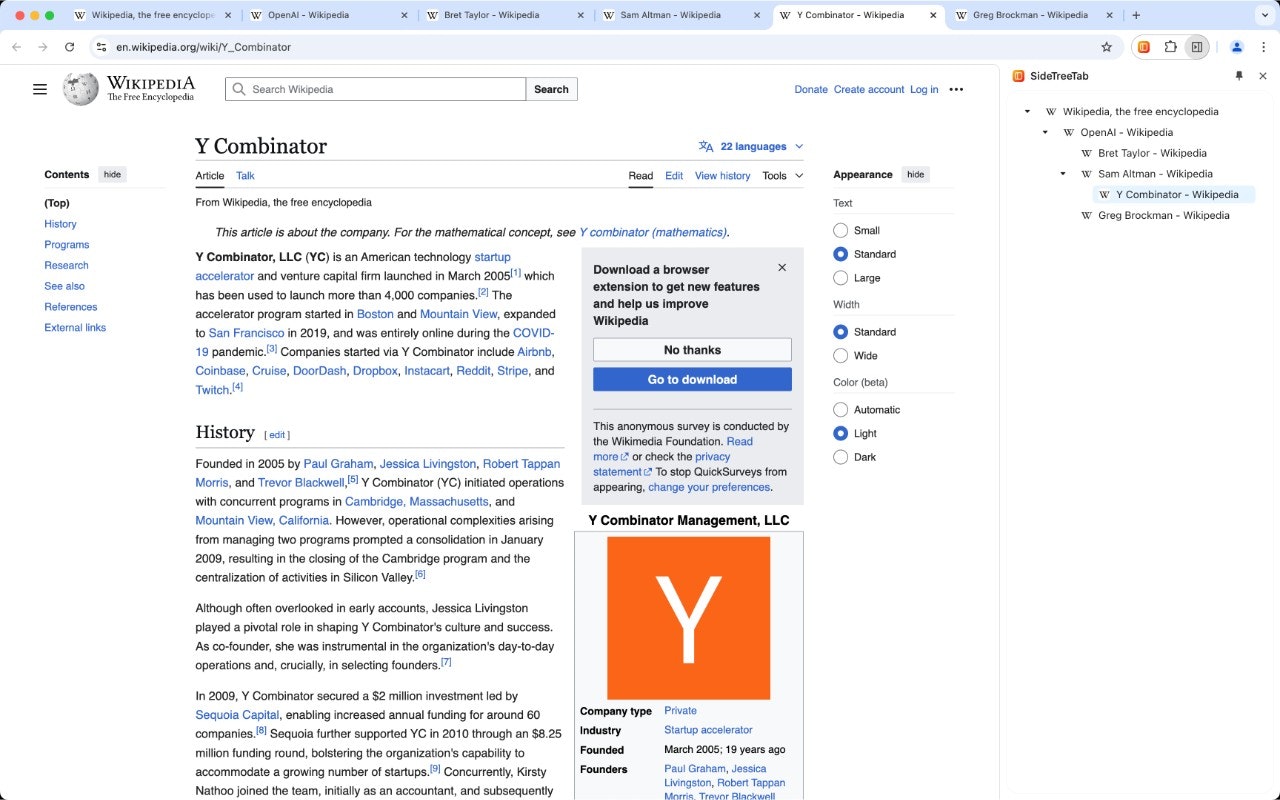Switch to Wikipedia, the free encyclopedia tab
The image size is (1280, 800).
152,16
